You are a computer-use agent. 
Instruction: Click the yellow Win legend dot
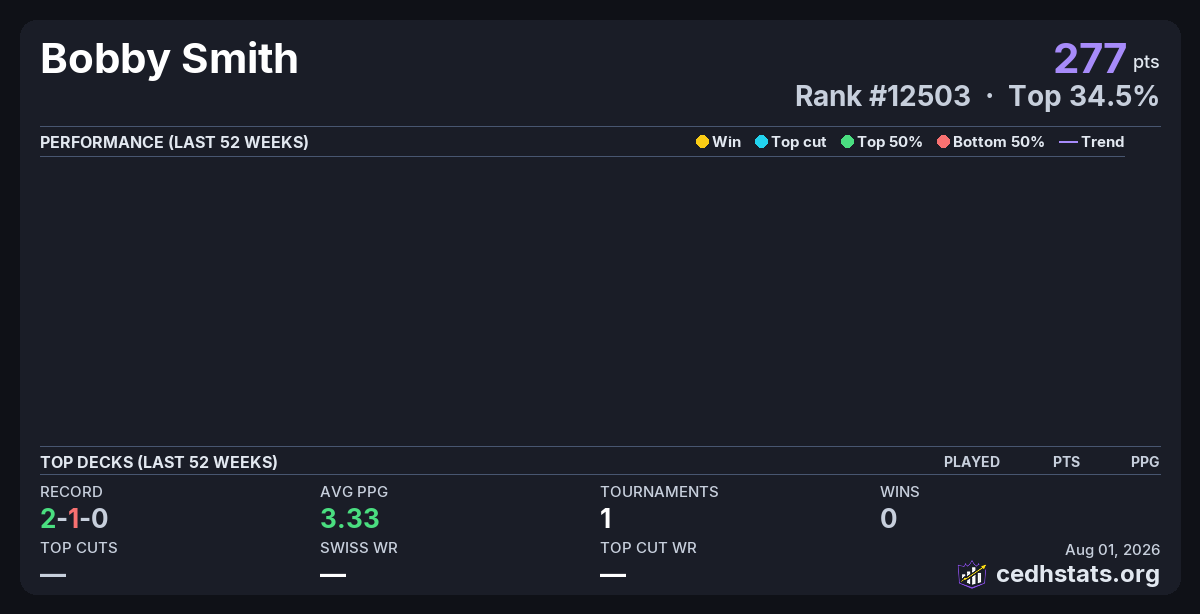[702, 142]
